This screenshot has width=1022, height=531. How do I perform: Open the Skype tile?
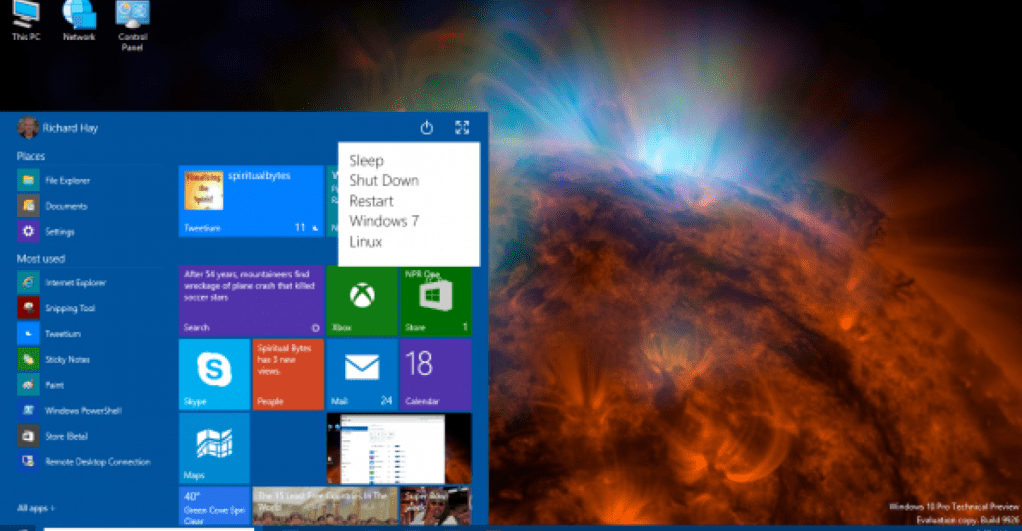(x=214, y=374)
